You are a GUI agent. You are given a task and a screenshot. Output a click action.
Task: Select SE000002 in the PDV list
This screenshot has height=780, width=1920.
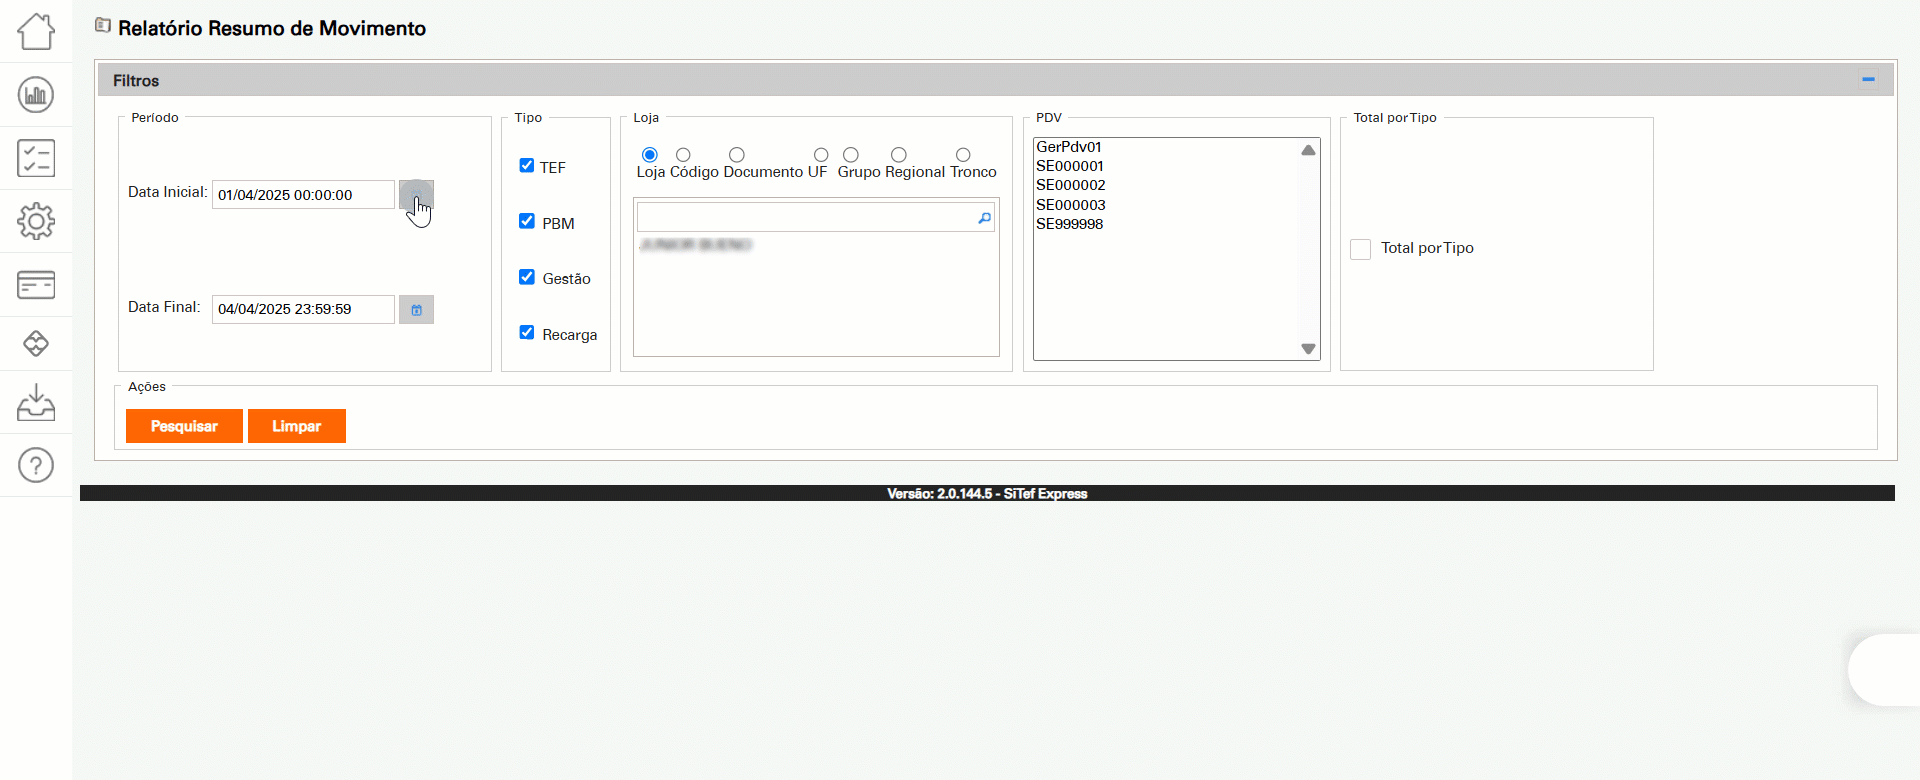tap(1071, 185)
